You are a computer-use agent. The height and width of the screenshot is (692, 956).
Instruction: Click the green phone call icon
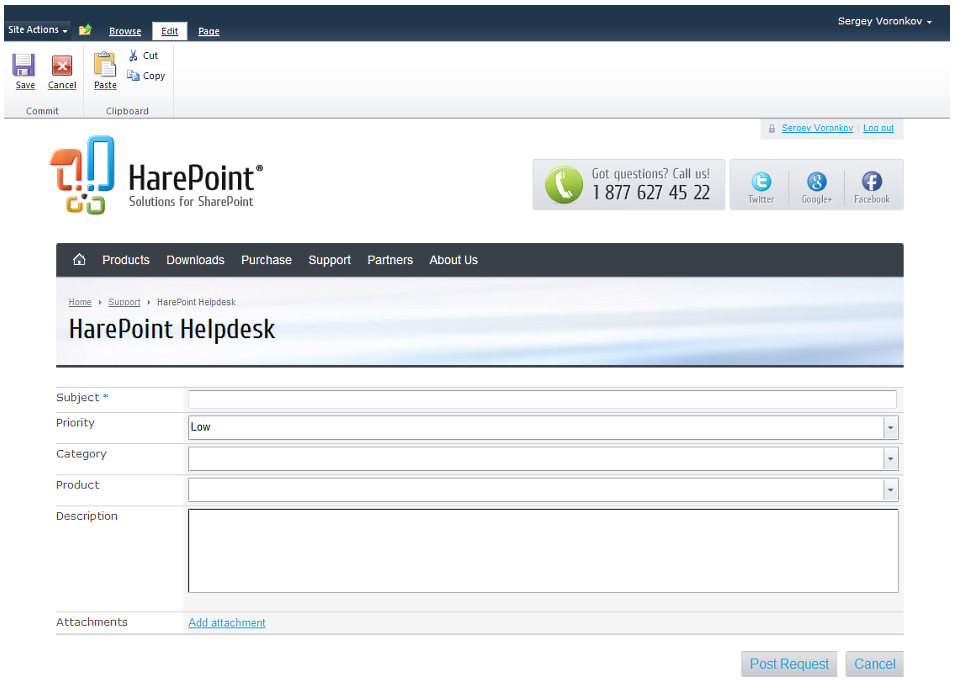click(x=563, y=185)
